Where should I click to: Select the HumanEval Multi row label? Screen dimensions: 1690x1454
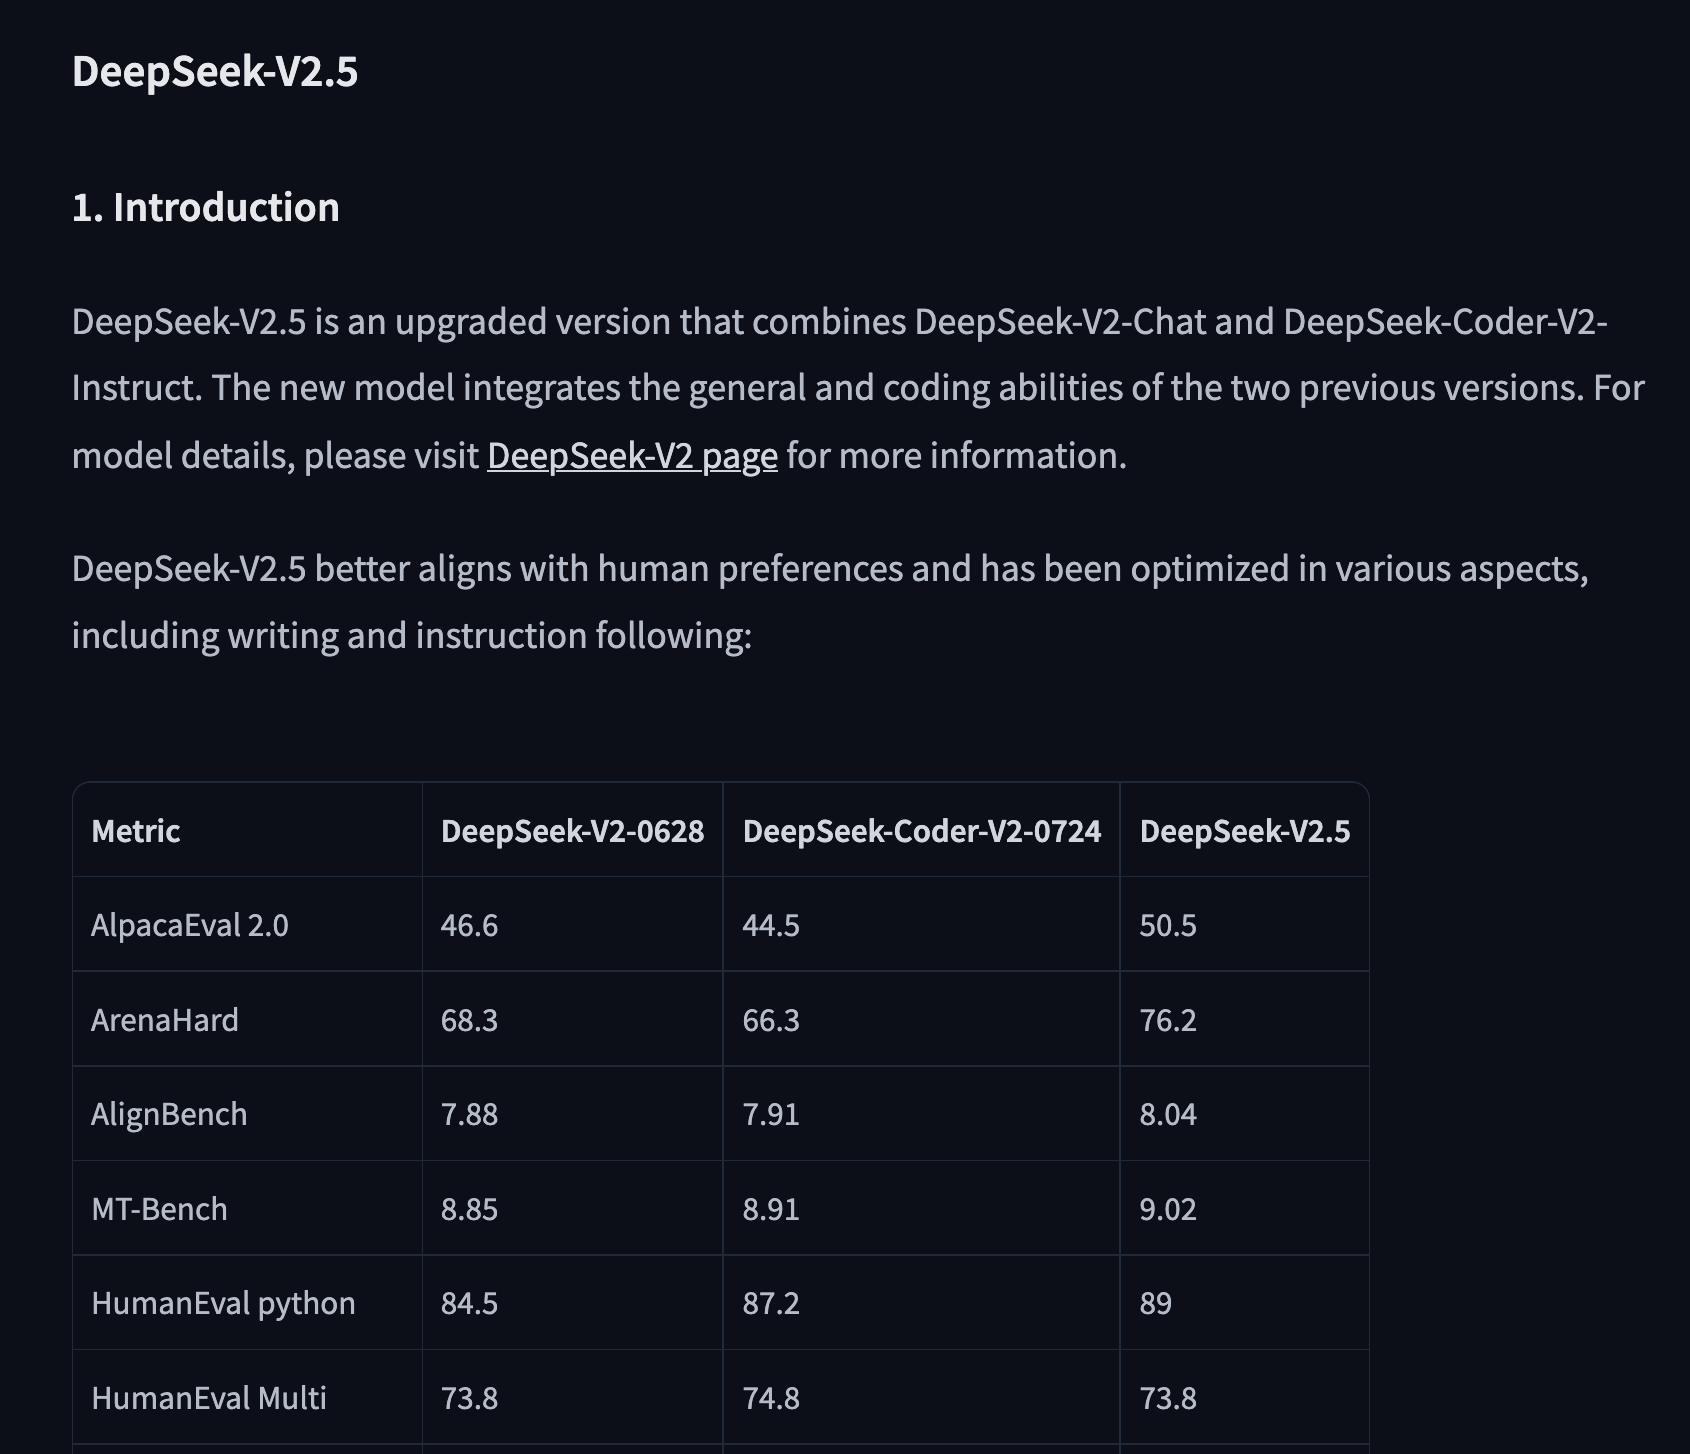(209, 1398)
